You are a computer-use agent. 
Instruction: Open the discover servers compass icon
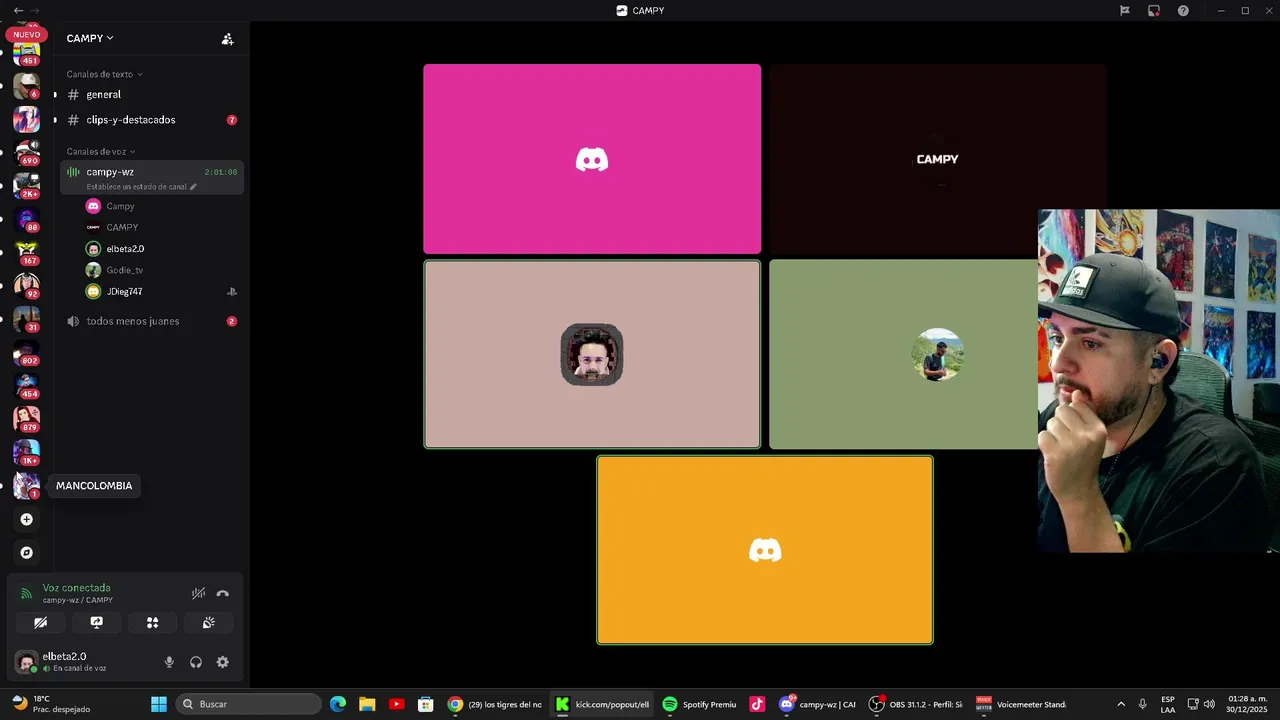click(x=27, y=552)
